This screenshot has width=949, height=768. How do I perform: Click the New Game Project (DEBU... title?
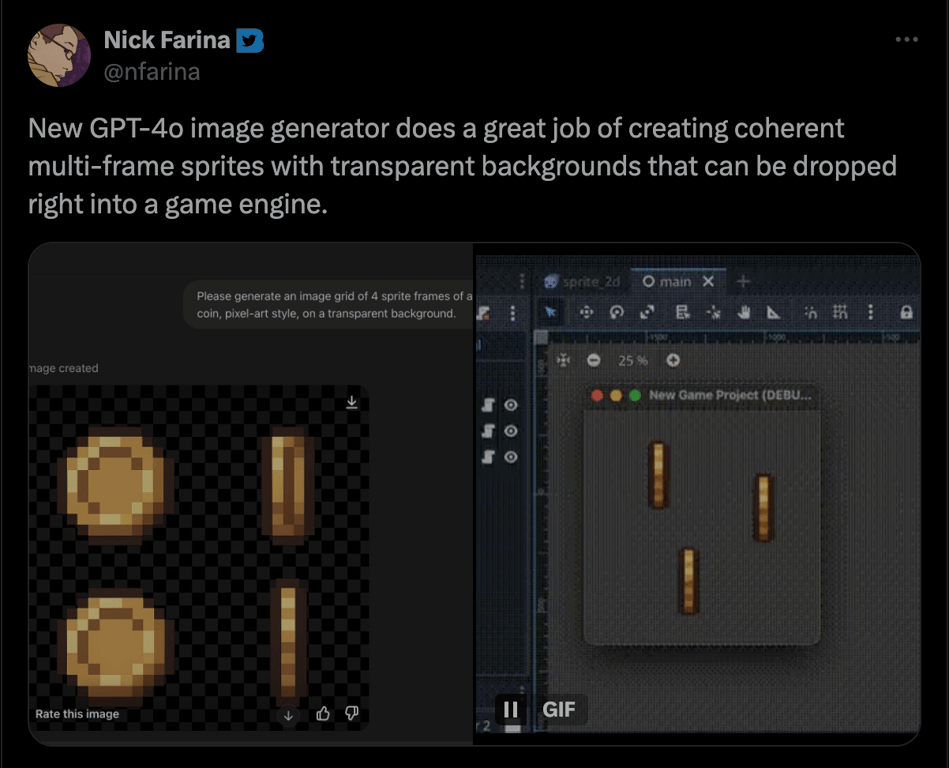[730, 395]
